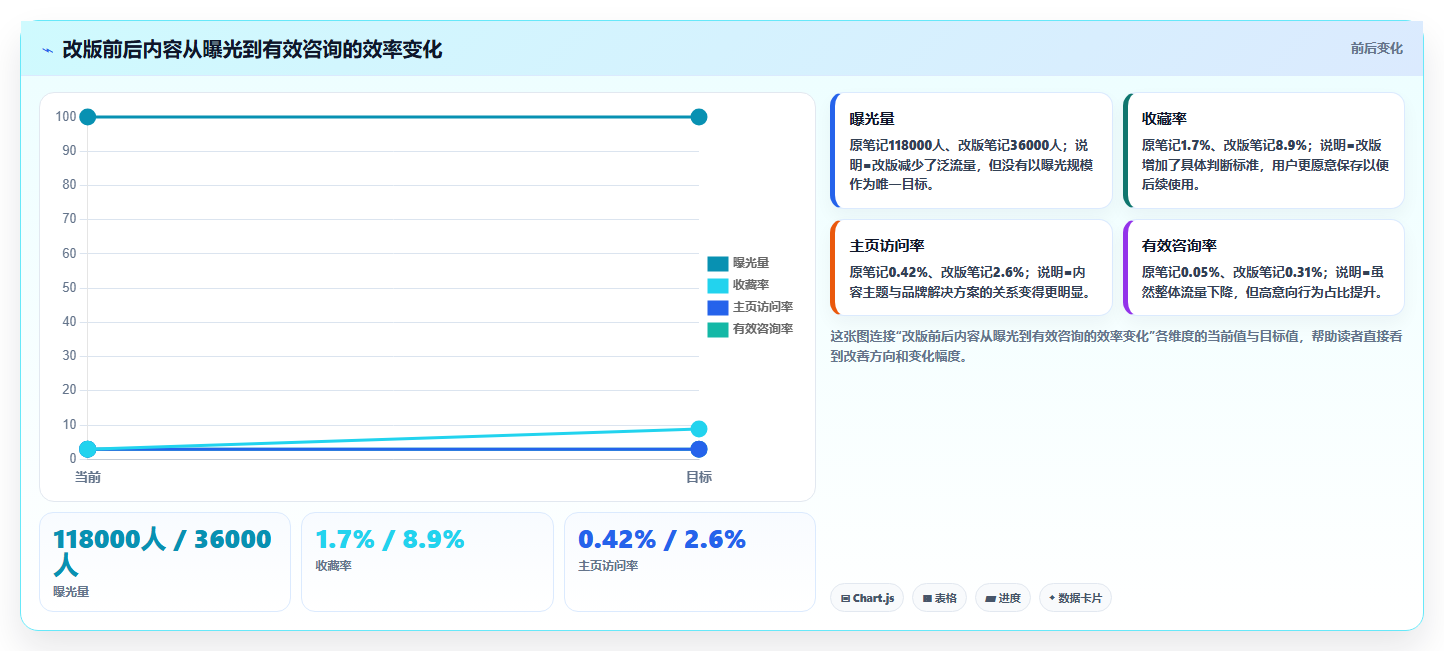Click the 当前 x-axis label

pyautogui.click(x=88, y=478)
